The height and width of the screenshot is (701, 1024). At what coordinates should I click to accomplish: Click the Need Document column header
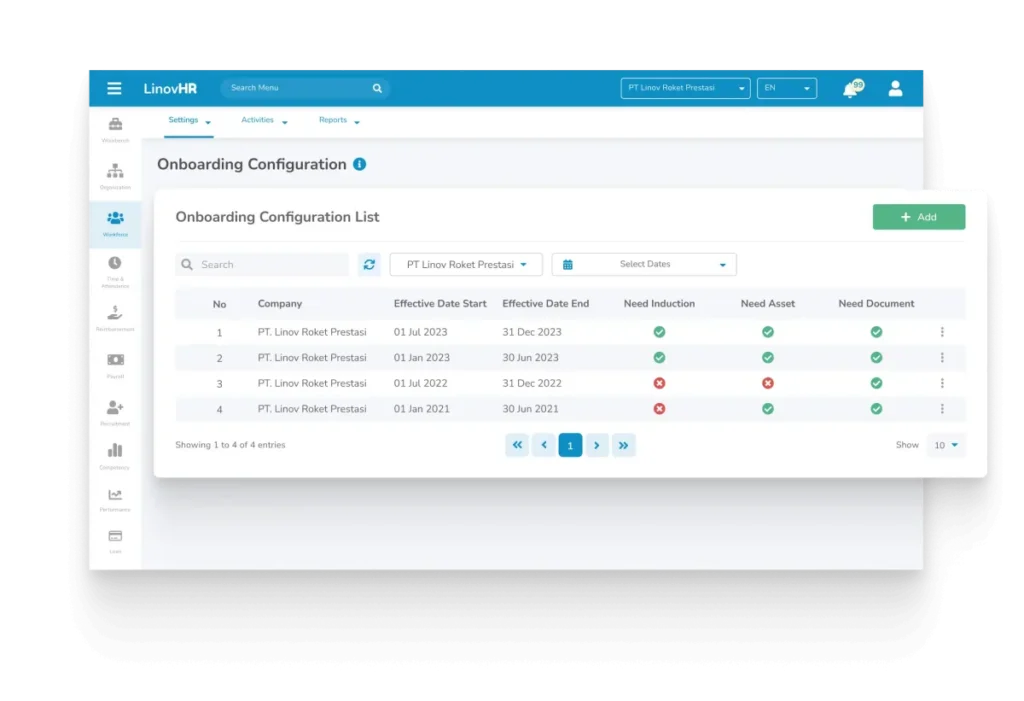pos(876,304)
